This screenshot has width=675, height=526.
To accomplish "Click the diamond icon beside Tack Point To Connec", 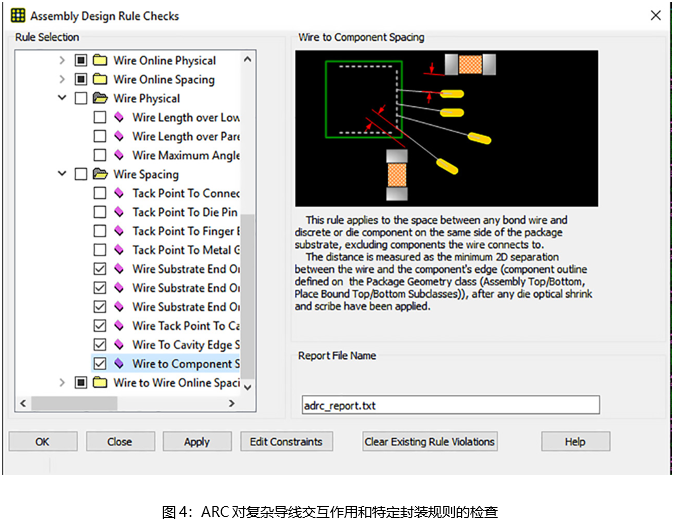I will click(119, 193).
